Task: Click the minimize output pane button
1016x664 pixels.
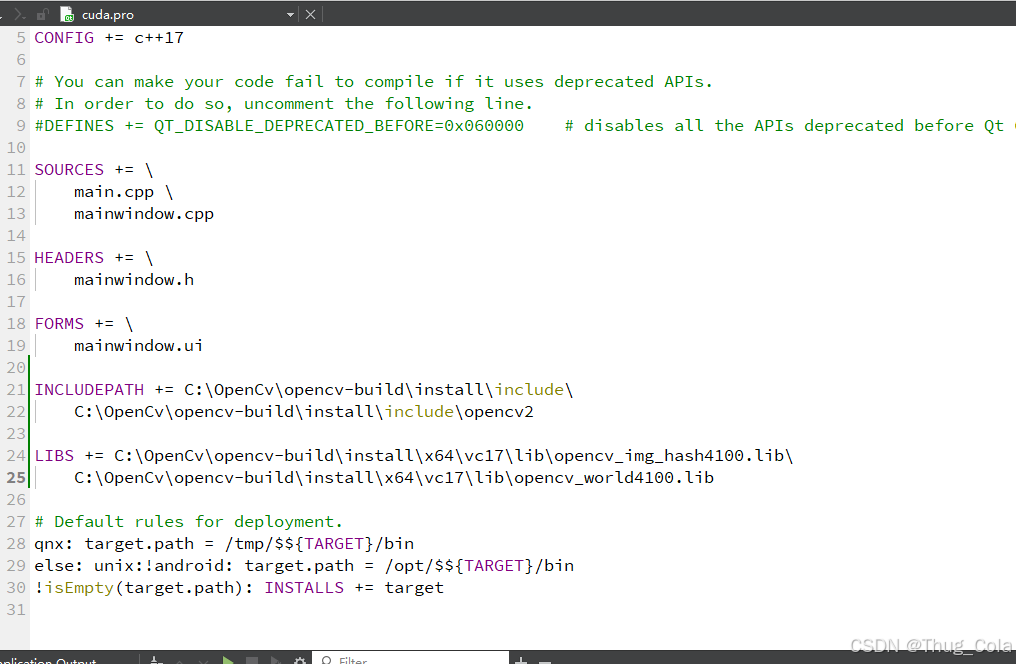Action: click(544, 660)
